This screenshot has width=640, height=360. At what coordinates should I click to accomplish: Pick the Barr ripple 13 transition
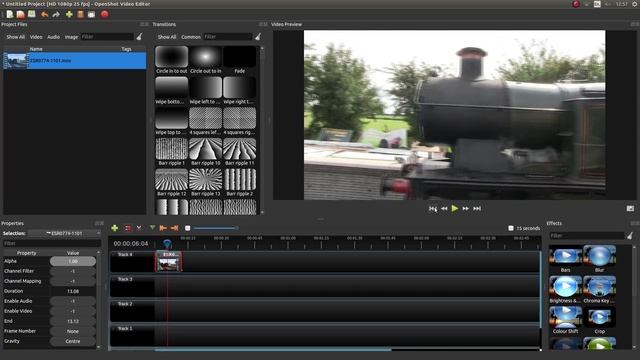click(205, 182)
